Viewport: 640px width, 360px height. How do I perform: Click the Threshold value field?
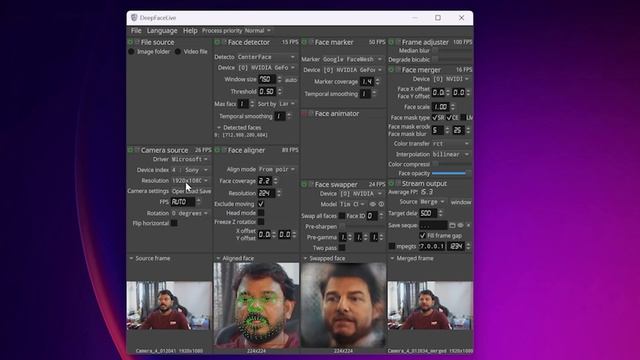click(x=267, y=92)
